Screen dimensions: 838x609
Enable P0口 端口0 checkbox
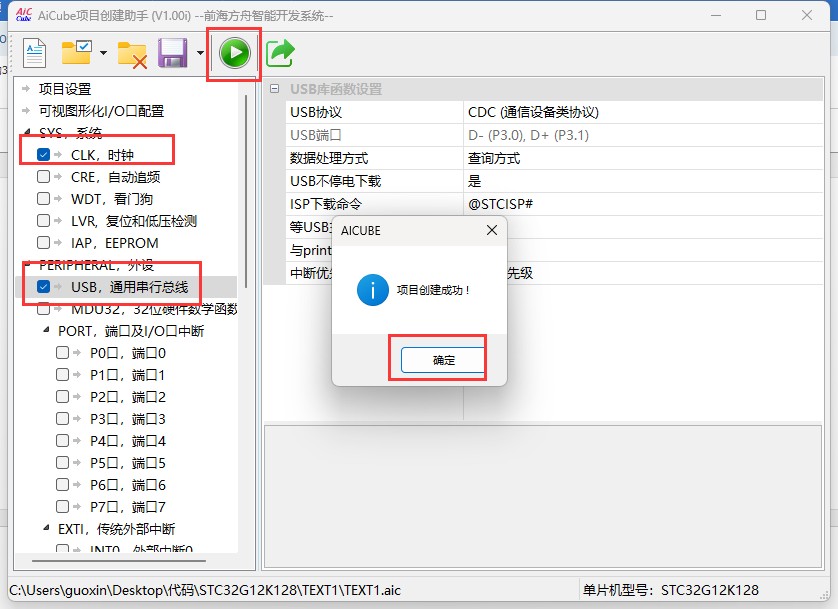point(63,353)
